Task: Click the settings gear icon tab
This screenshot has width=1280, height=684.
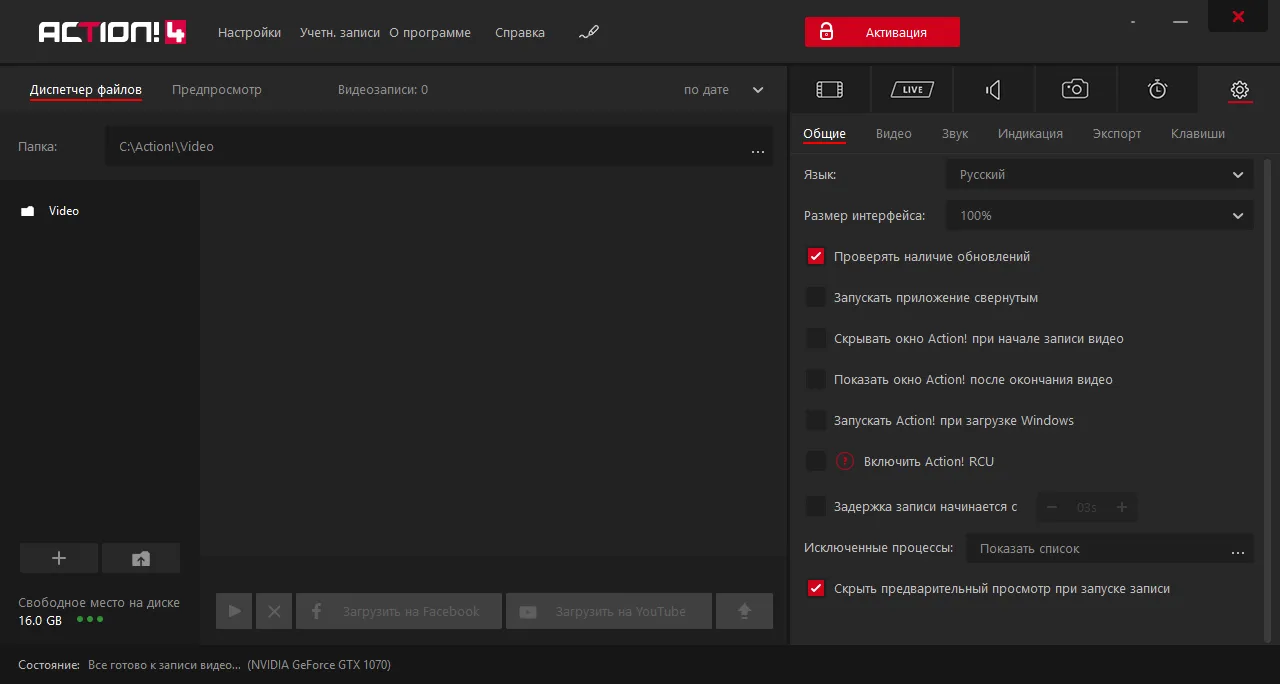Action: click(1240, 90)
